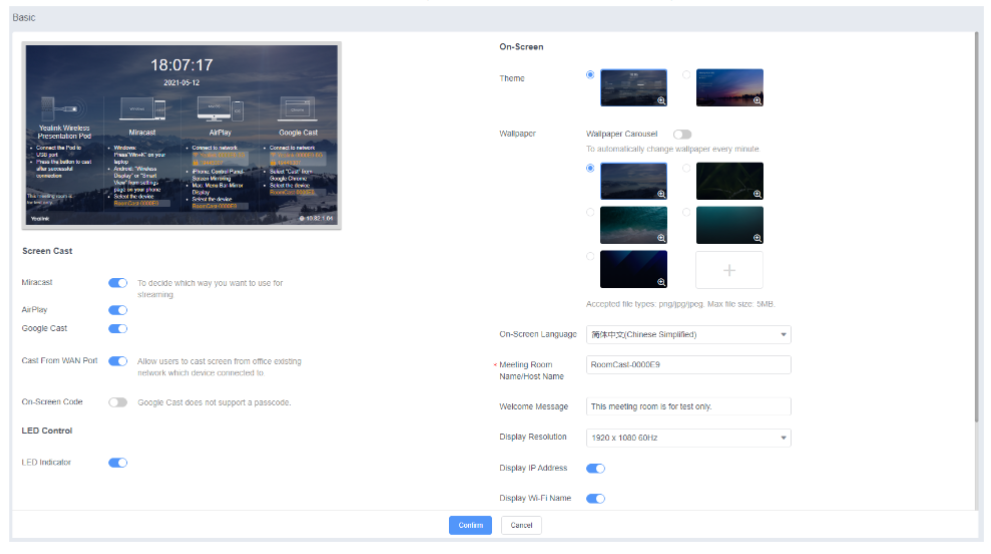Click the Welcome Message text field
991x554 pixels.
tap(688, 406)
